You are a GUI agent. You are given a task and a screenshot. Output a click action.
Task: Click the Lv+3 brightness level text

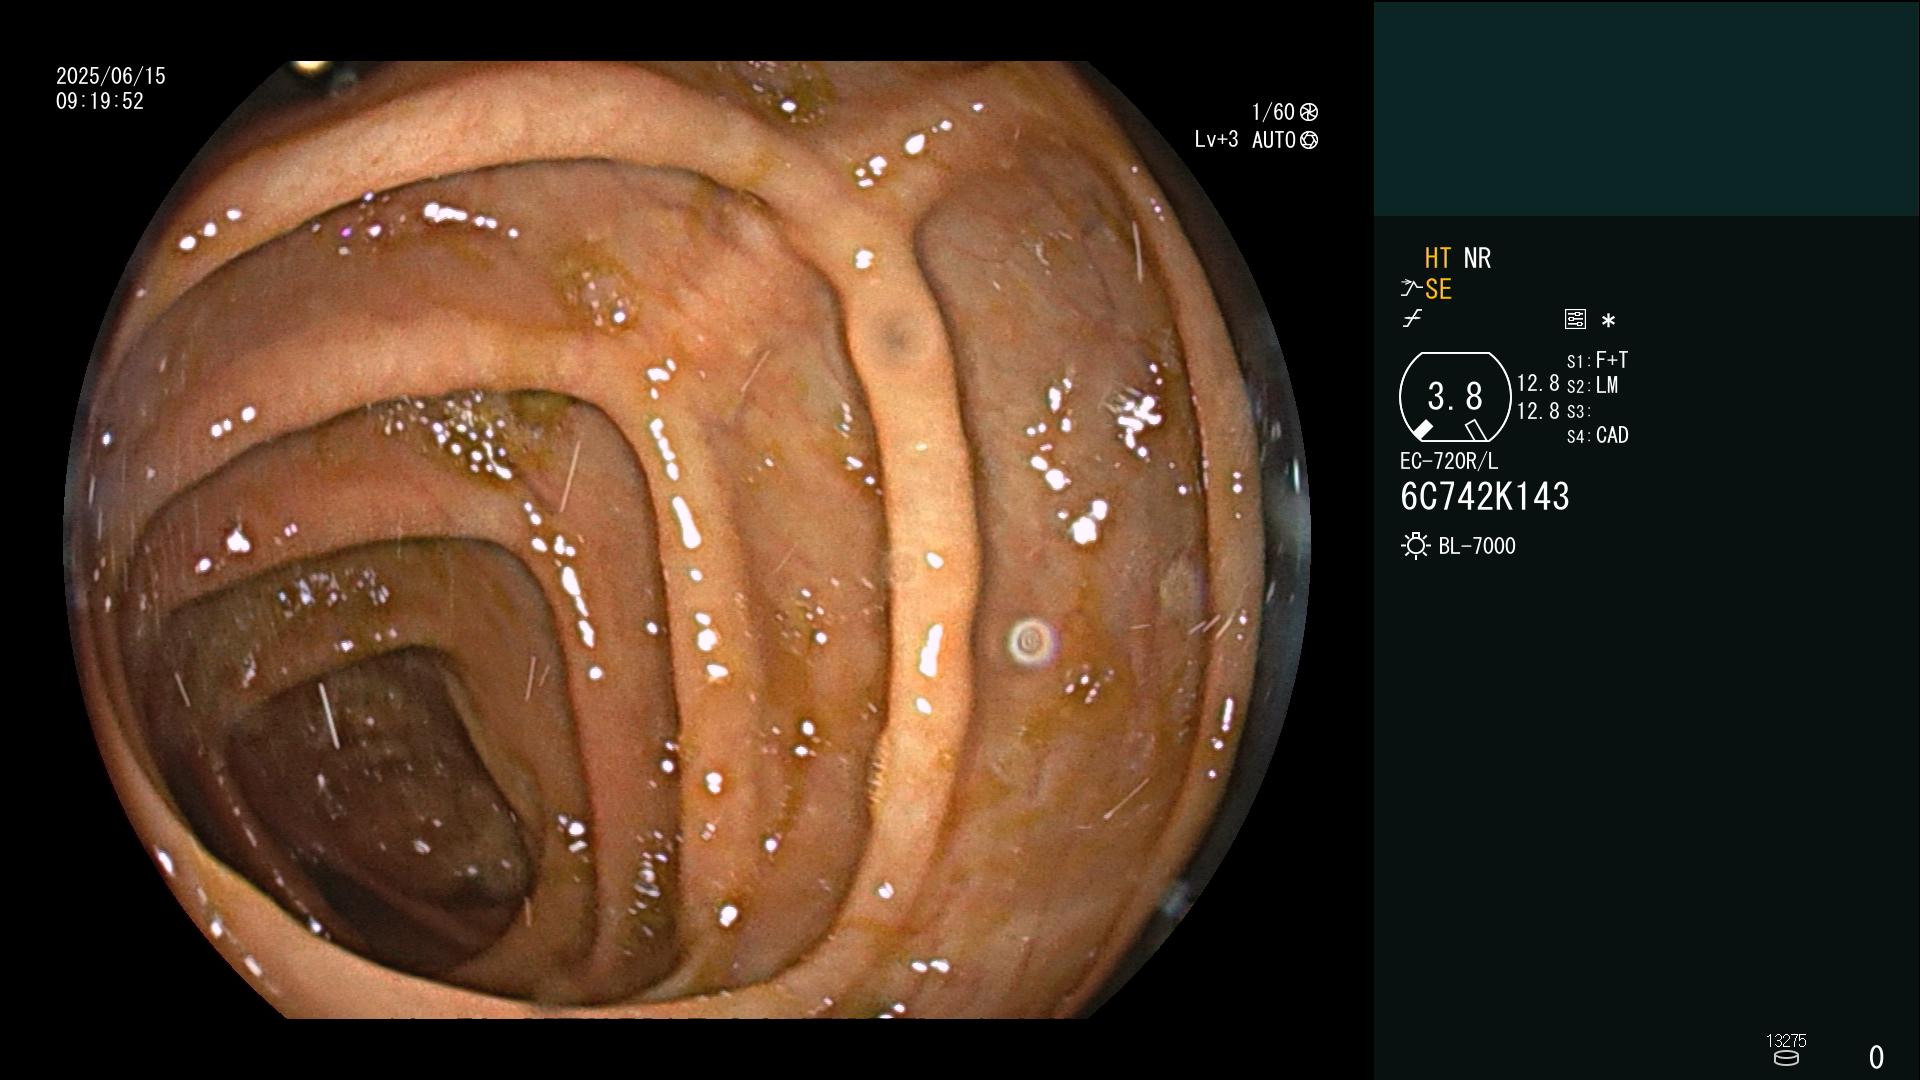[x=1216, y=140]
